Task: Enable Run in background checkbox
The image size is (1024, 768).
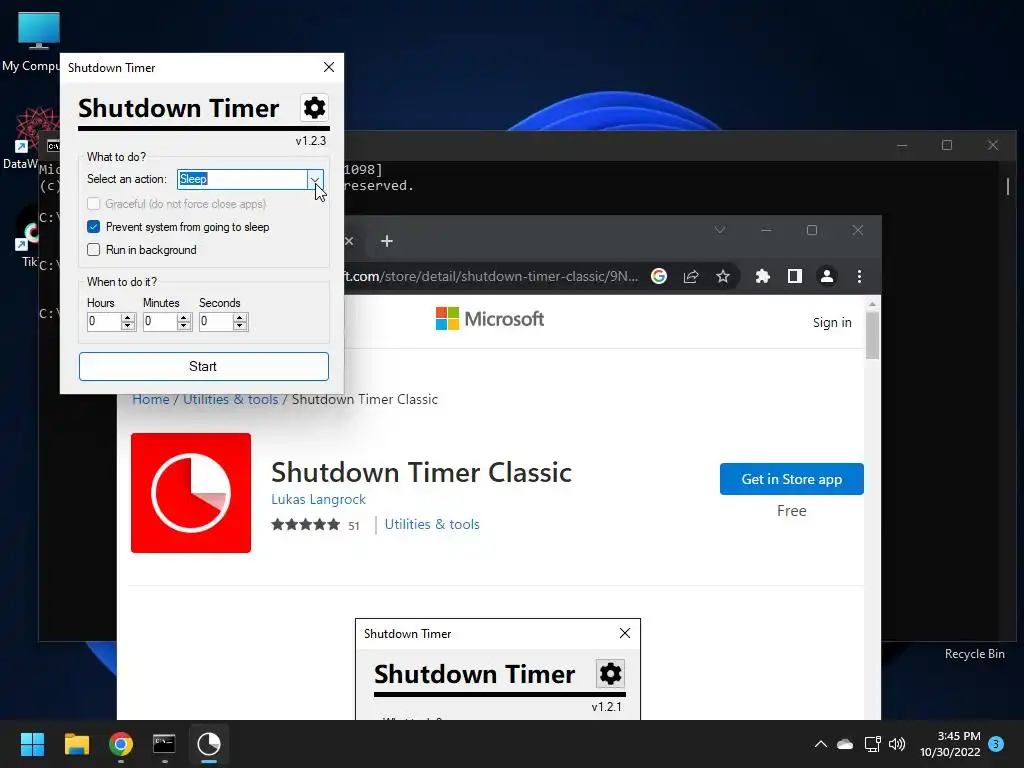Action: [93, 249]
